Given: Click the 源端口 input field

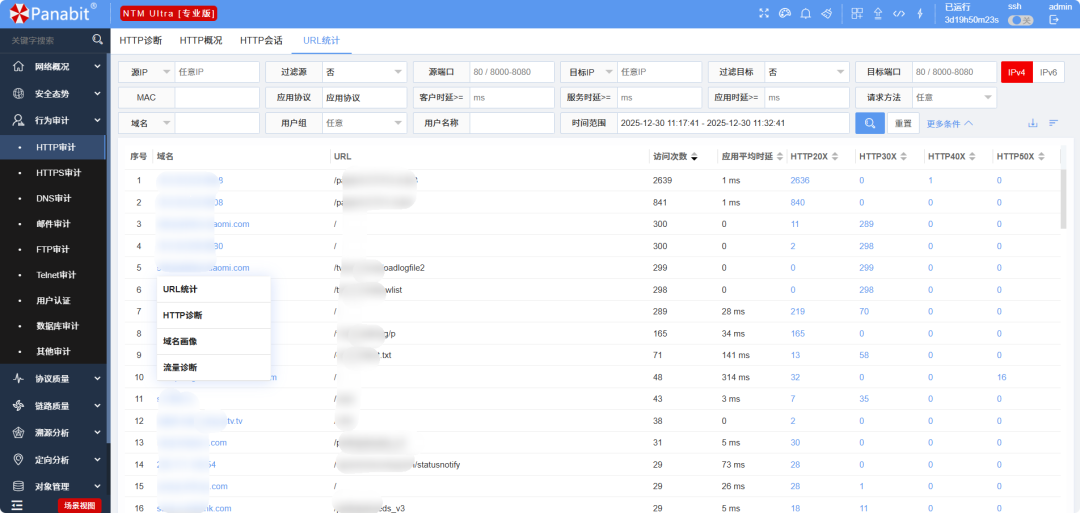Looking at the screenshot, I should (512, 72).
